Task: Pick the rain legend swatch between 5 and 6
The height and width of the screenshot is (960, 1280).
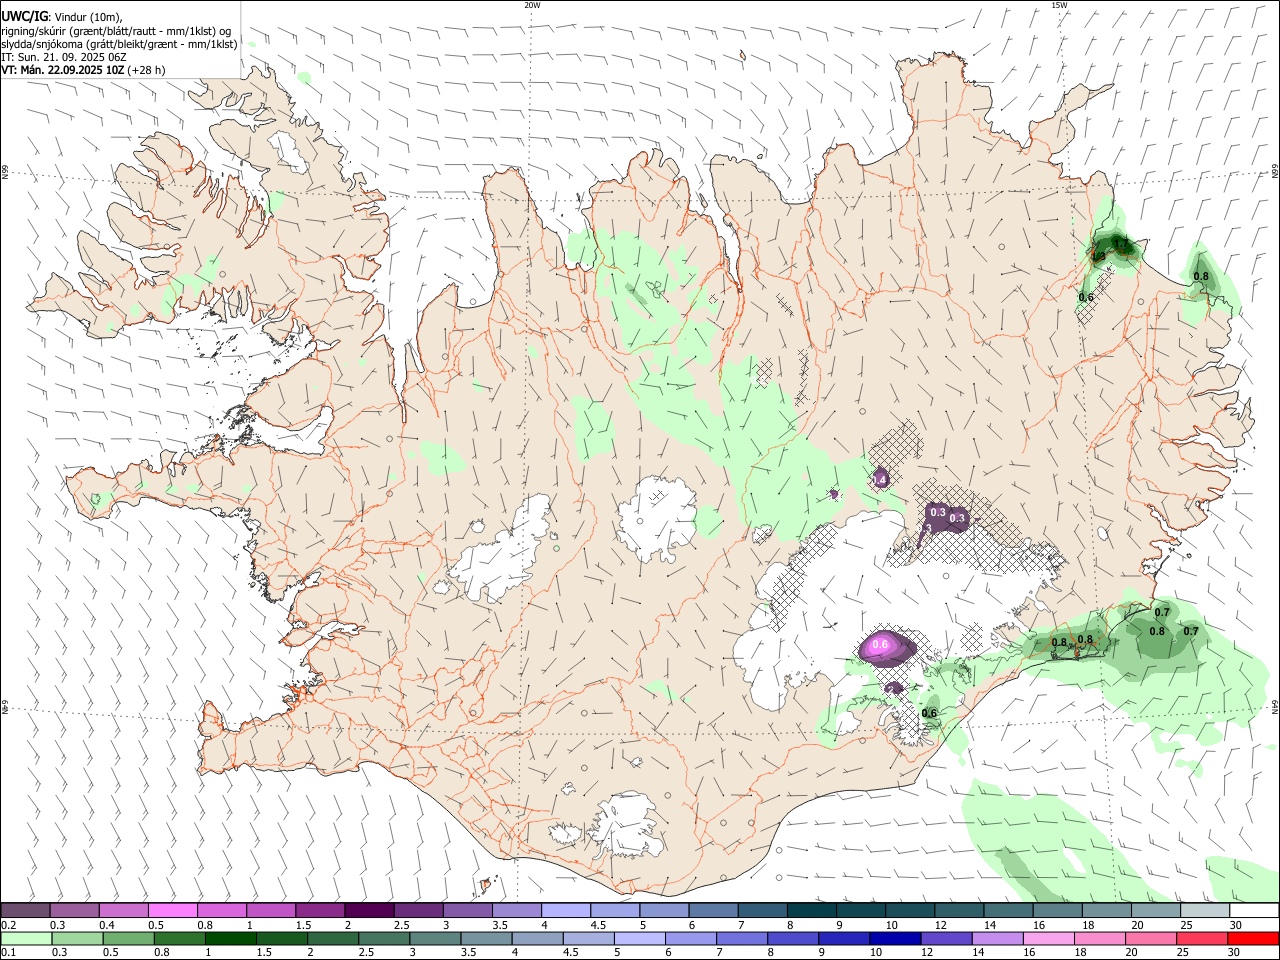Action: 640,938
